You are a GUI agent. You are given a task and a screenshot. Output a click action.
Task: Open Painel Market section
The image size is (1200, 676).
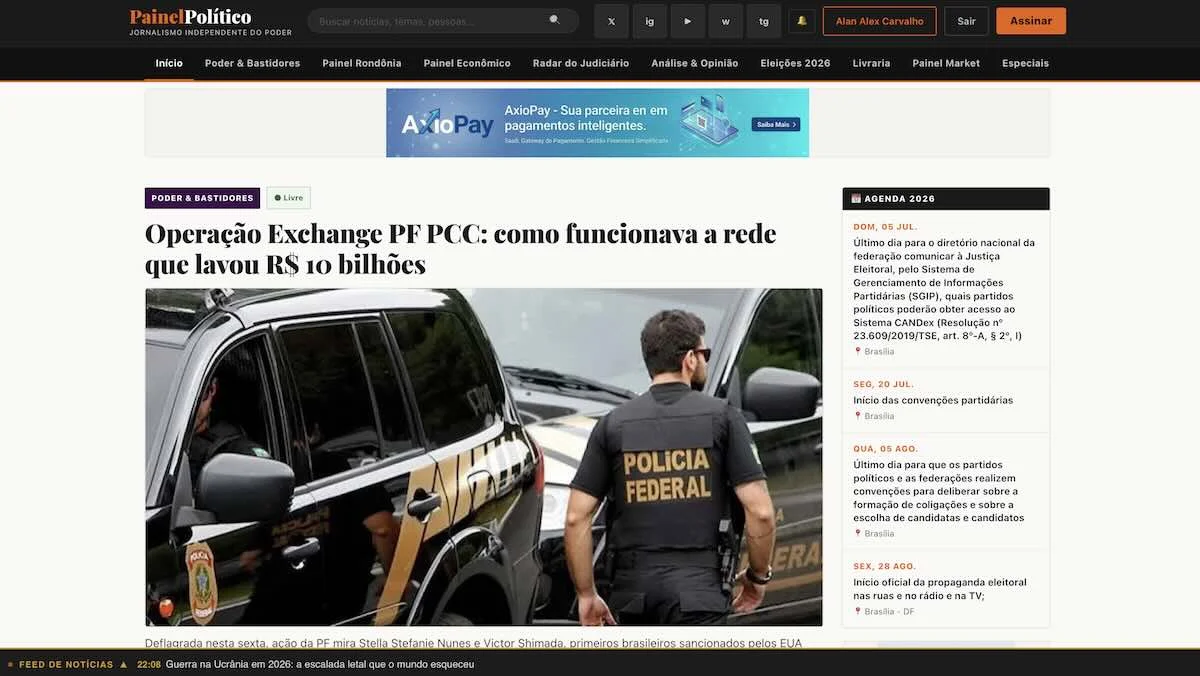(x=946, y=63)
